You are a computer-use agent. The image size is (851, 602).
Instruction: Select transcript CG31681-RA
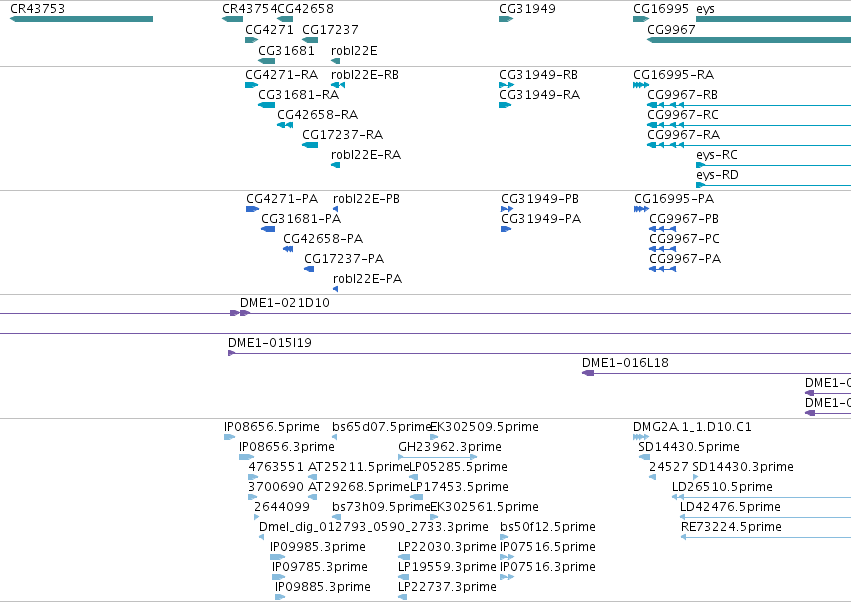tap(266, 105)
